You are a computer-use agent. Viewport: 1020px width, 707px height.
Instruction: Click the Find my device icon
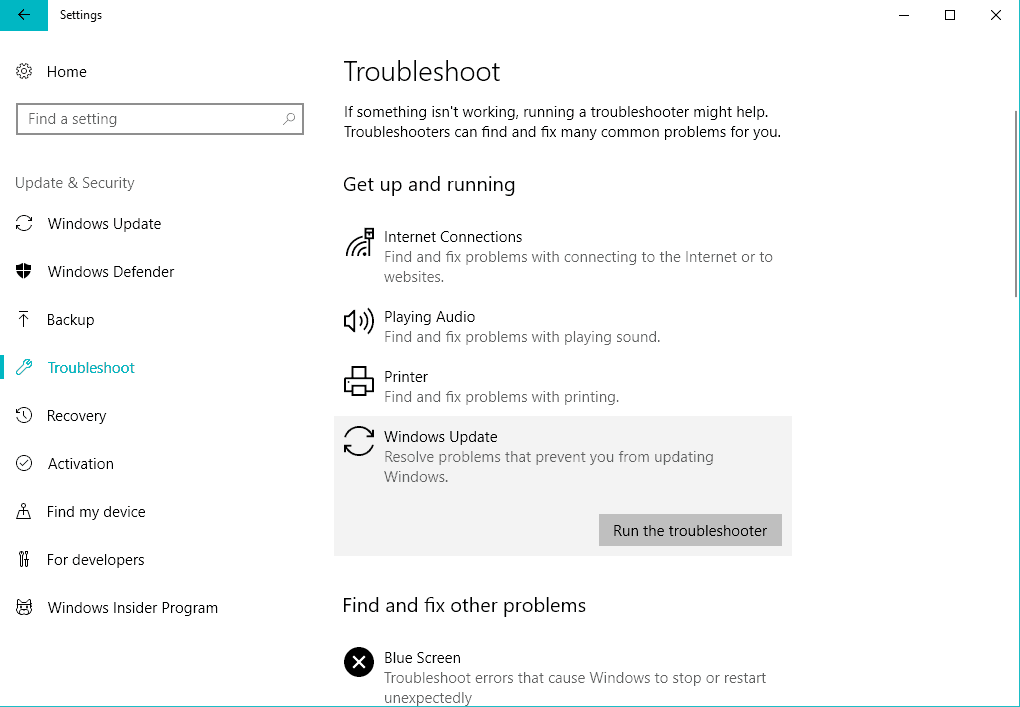coord(24,512)
